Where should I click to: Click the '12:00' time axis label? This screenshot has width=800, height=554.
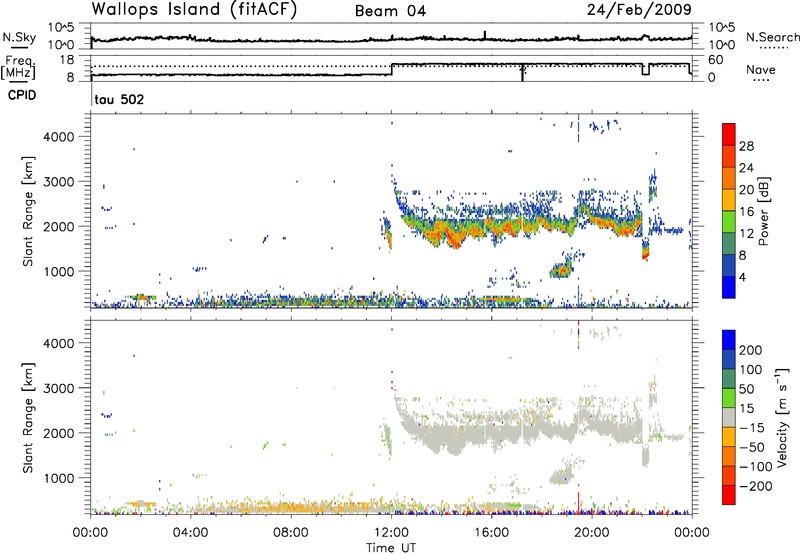pos(391,533)
